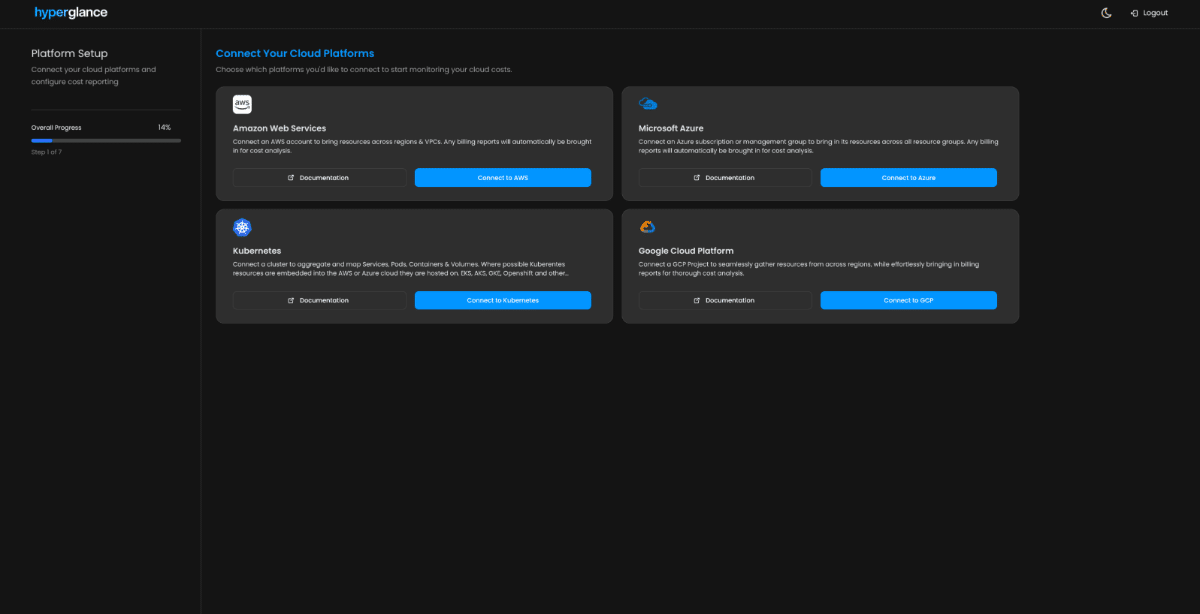This screenshot has height=614, width=1200.
Task: Click the Overall Progress label
Action: 56,128
